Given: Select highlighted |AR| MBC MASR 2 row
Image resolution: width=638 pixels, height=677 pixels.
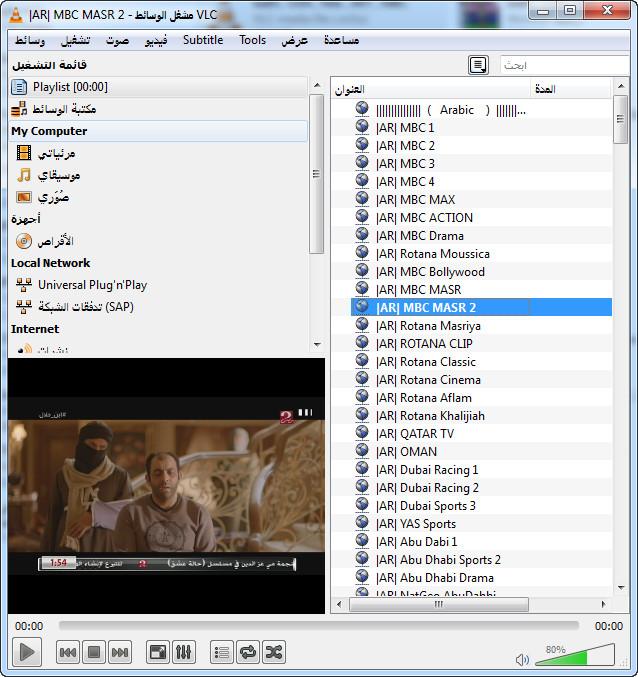Looking at the screenshot, I should point(481,307).
